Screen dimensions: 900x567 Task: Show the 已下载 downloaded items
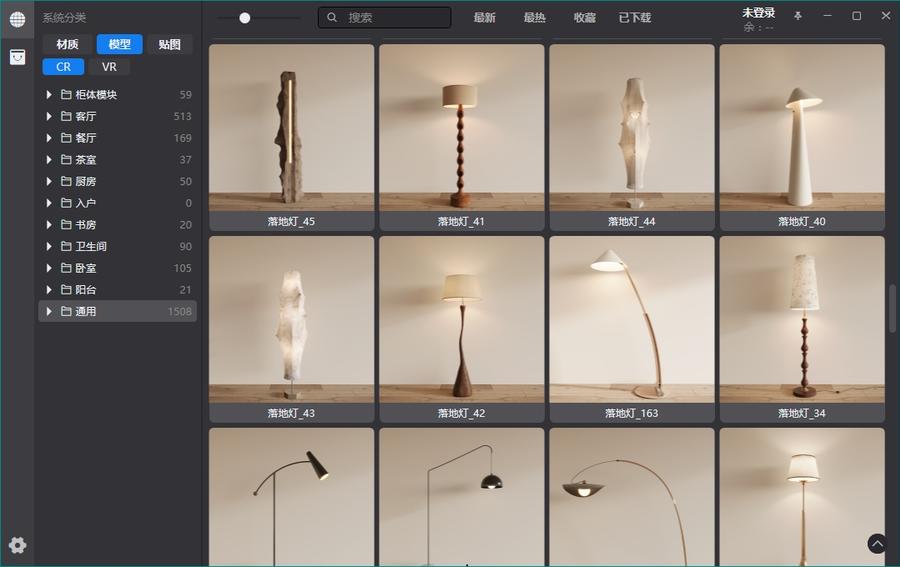[x=635, y=18]
